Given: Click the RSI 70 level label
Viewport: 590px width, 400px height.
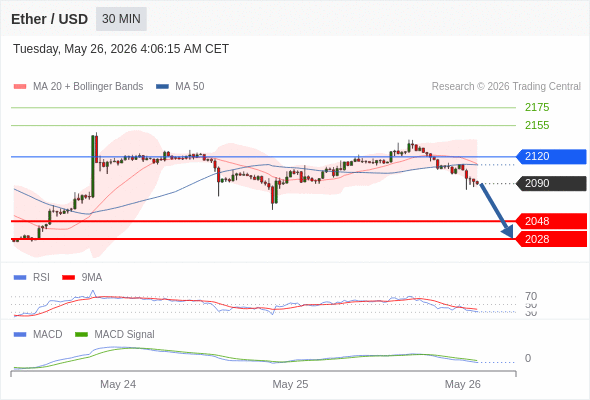Looking at the screenshot, I should click(x=531, y=296).
